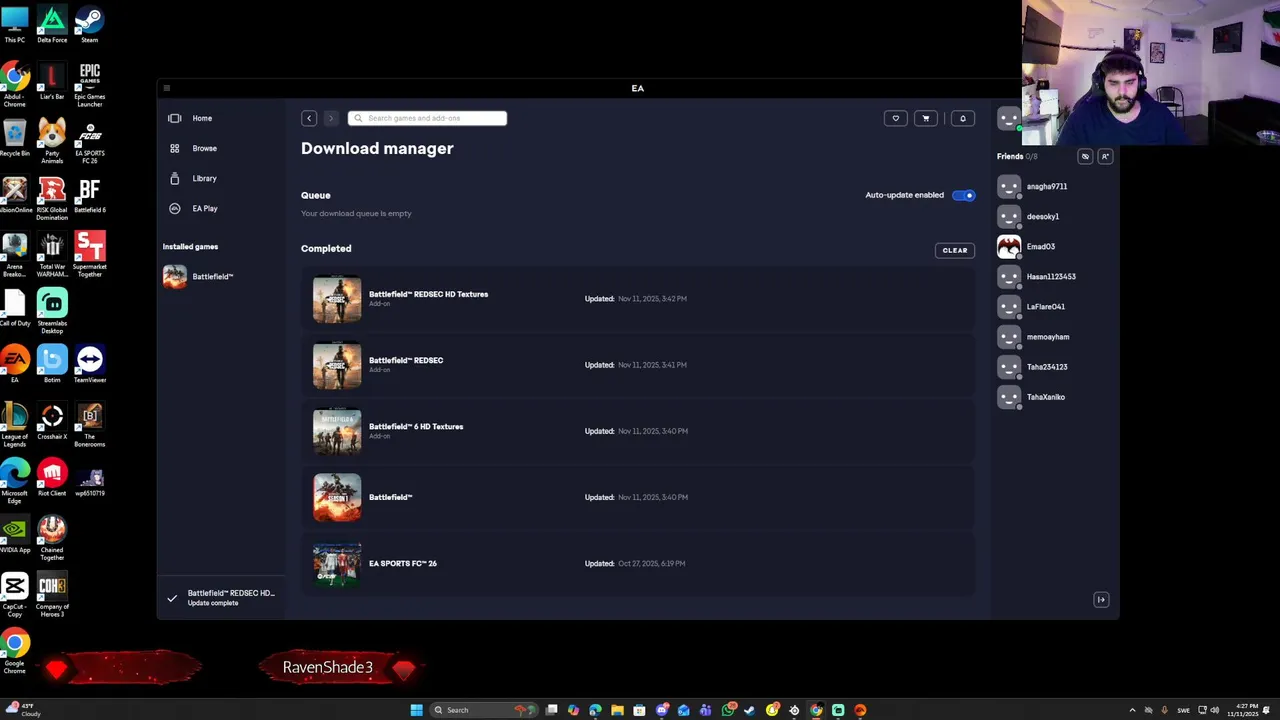Open Discord from the taskbar
This screenshot has width=1280, height=720.
click(x=662, y=710)
